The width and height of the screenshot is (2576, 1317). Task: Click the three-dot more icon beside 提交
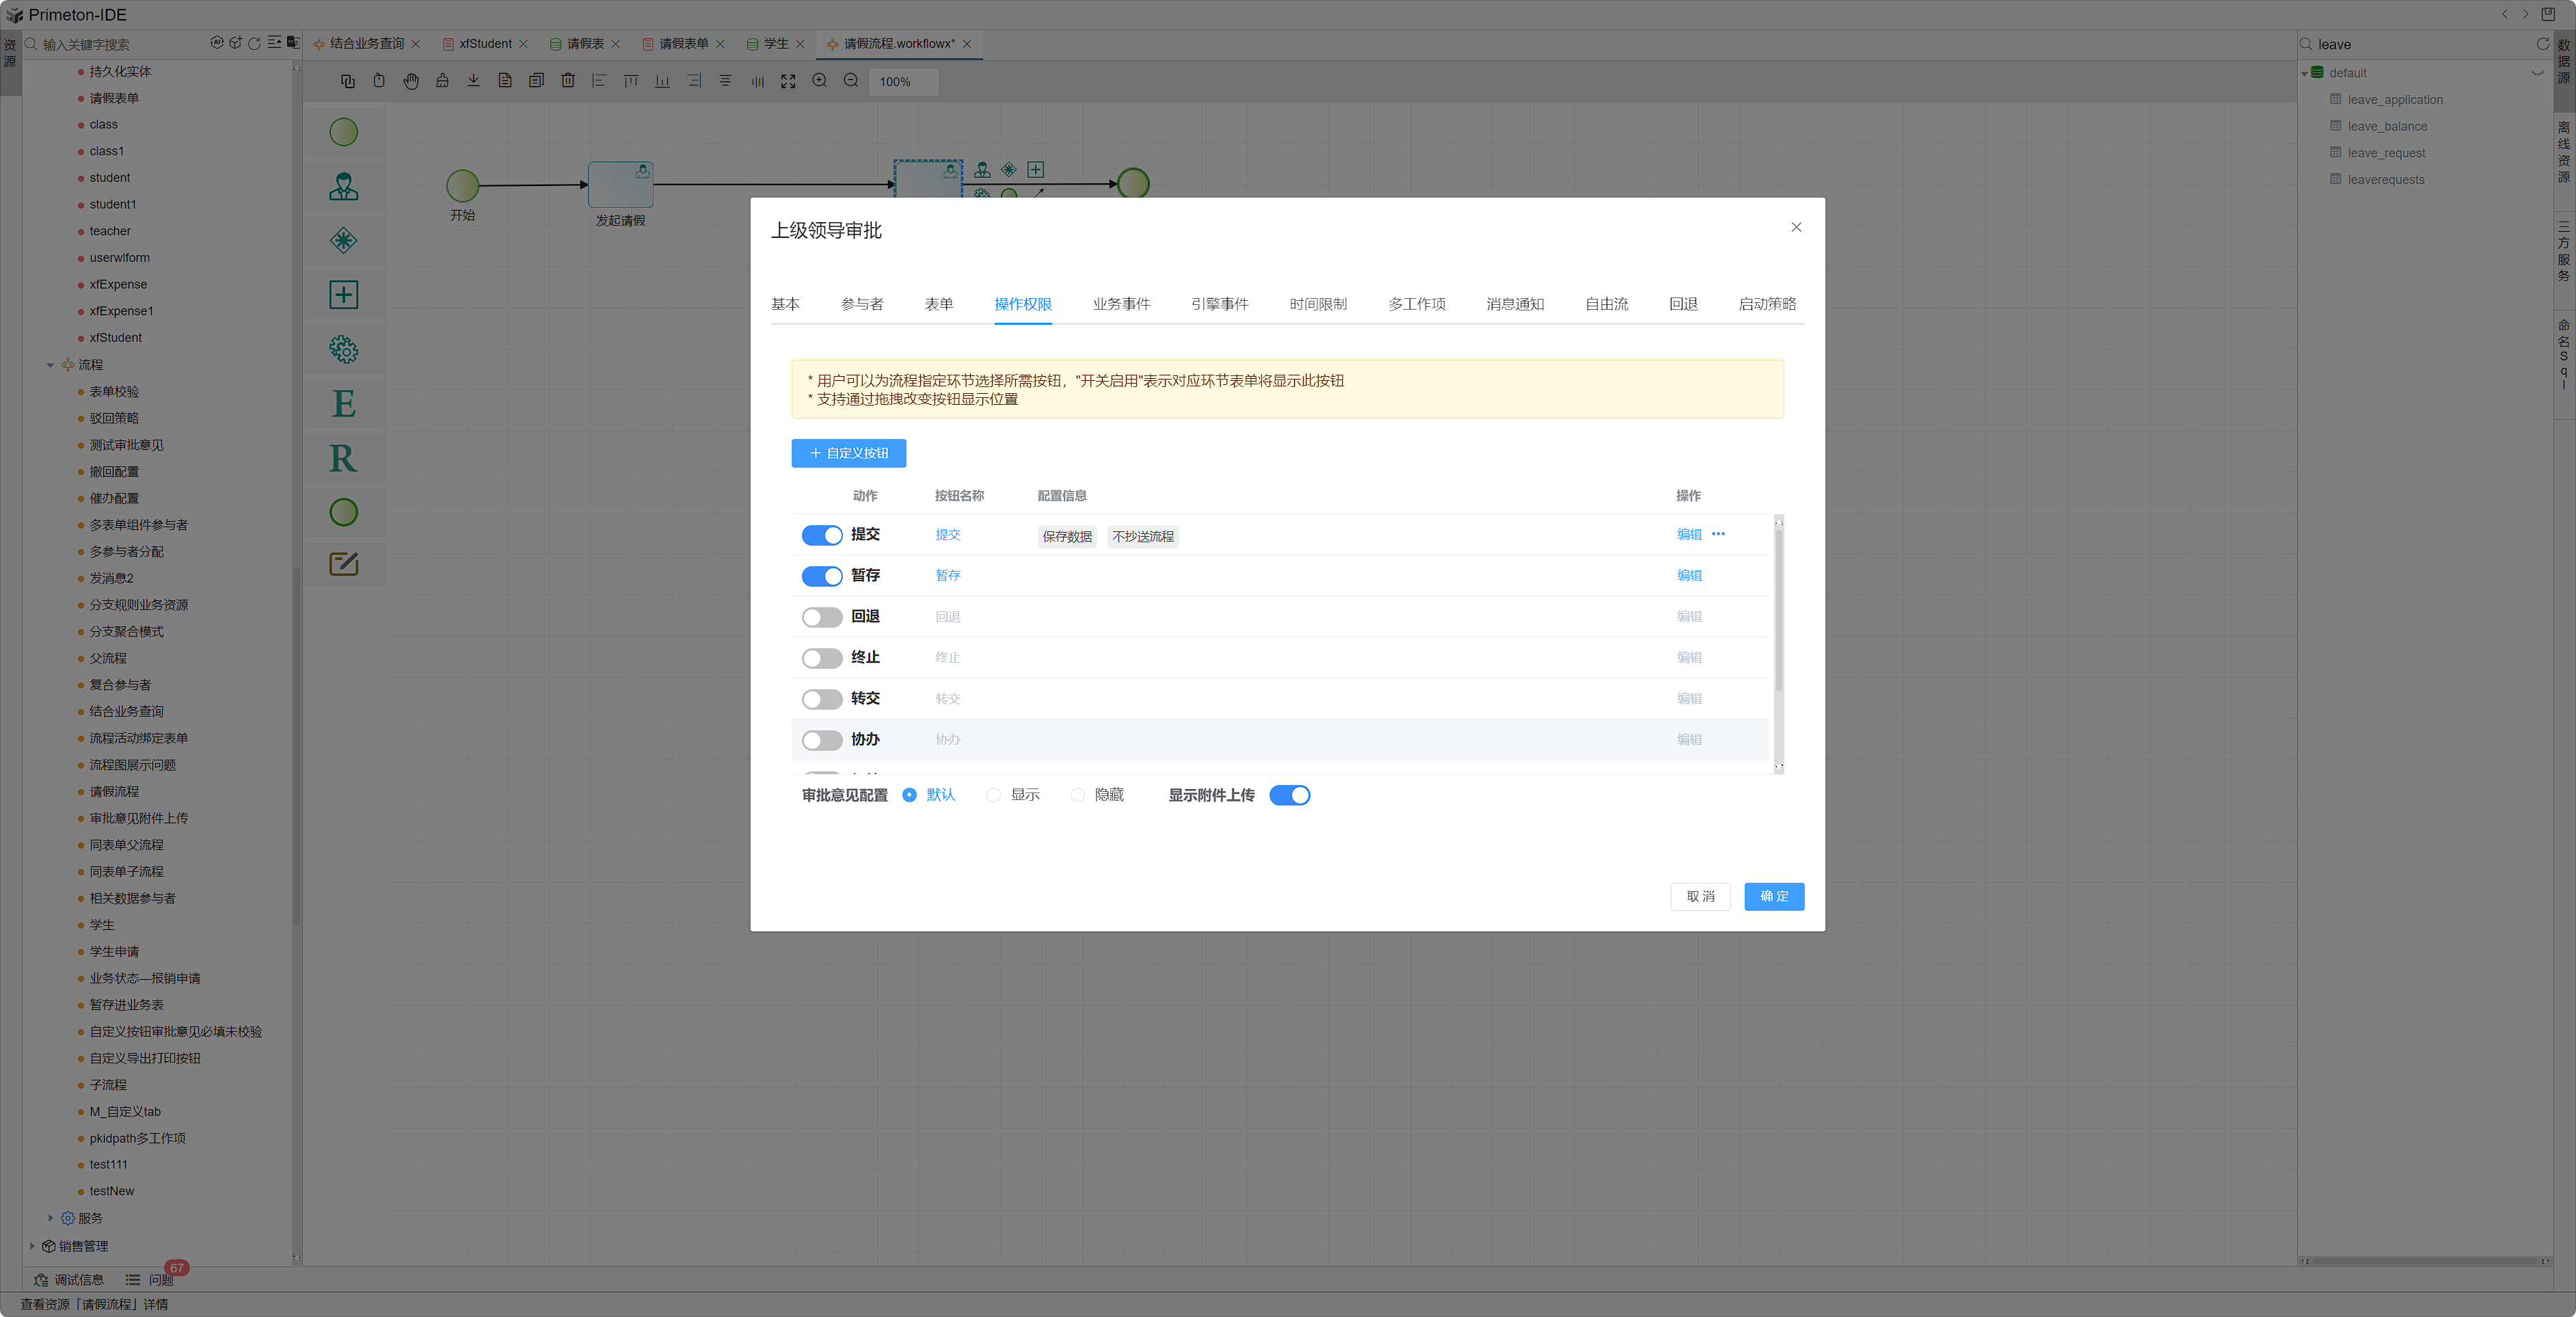click(1718, 534)
